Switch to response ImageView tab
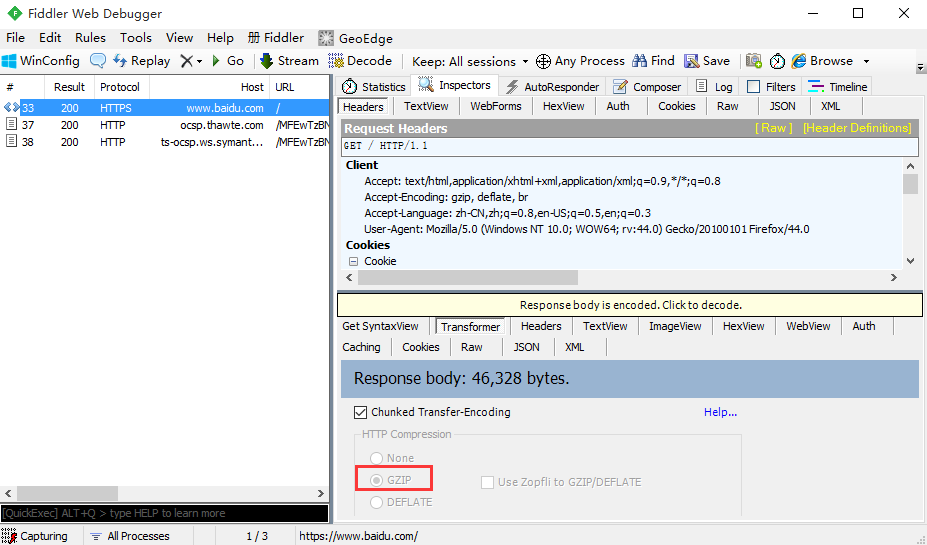The width and height of the screenshot is (927, 545). pos(675,326)
